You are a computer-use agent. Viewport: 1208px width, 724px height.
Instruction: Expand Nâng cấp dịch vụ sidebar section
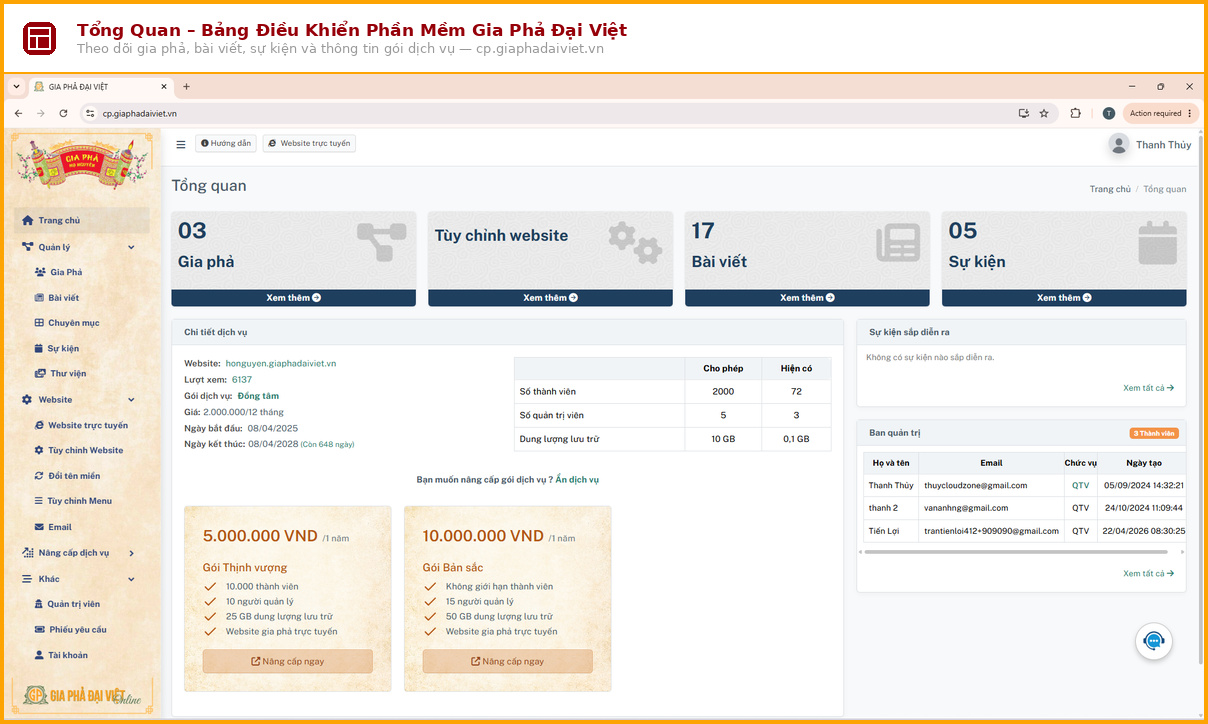click(x=82, y=553)
